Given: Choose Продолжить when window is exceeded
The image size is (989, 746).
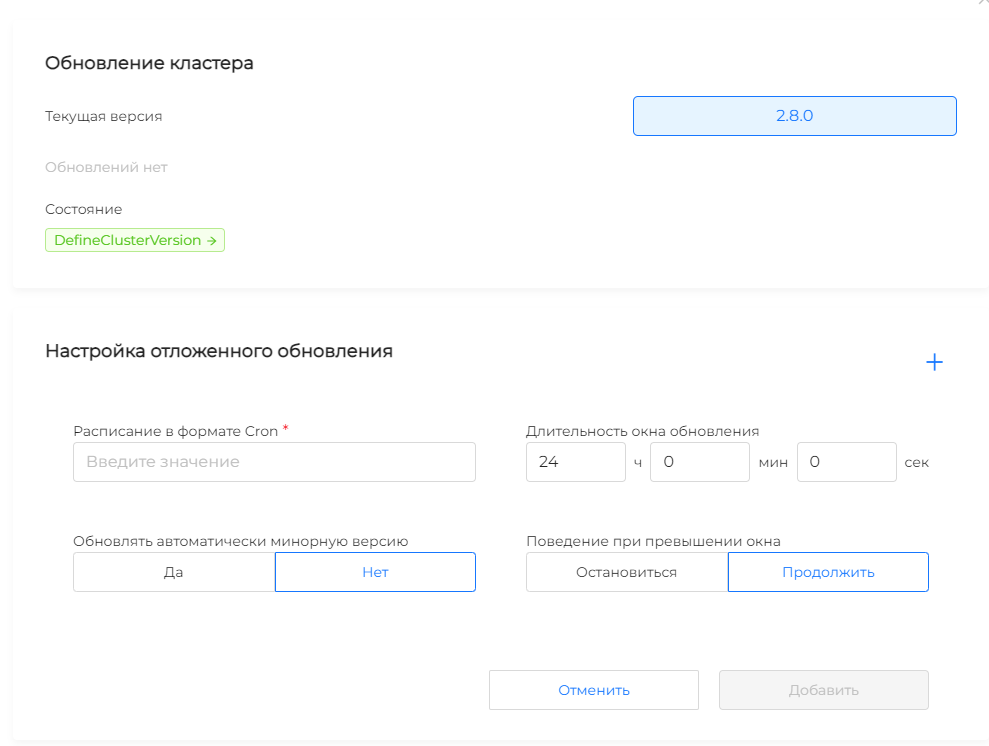Looking at the screenshot, I should tap(828, 572).
